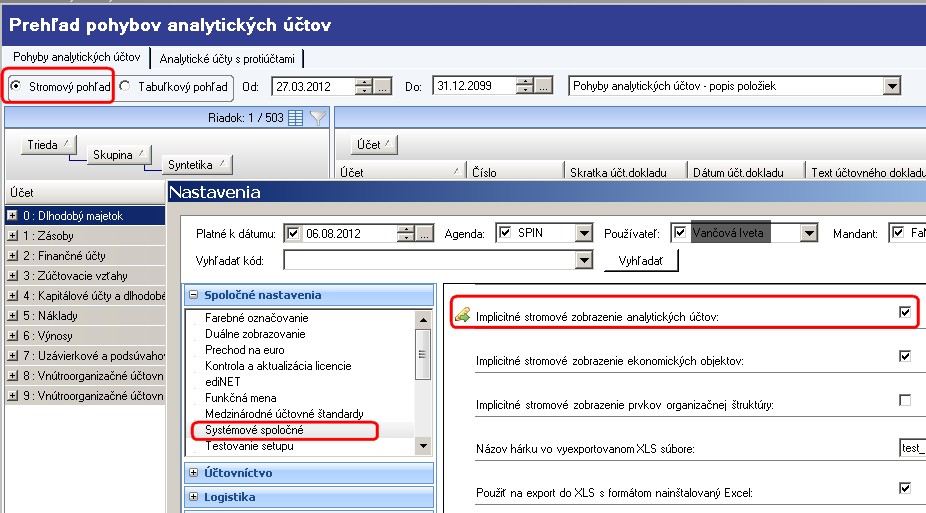Select Tabuľkový pohľad radio button

[x=125, y=86]
